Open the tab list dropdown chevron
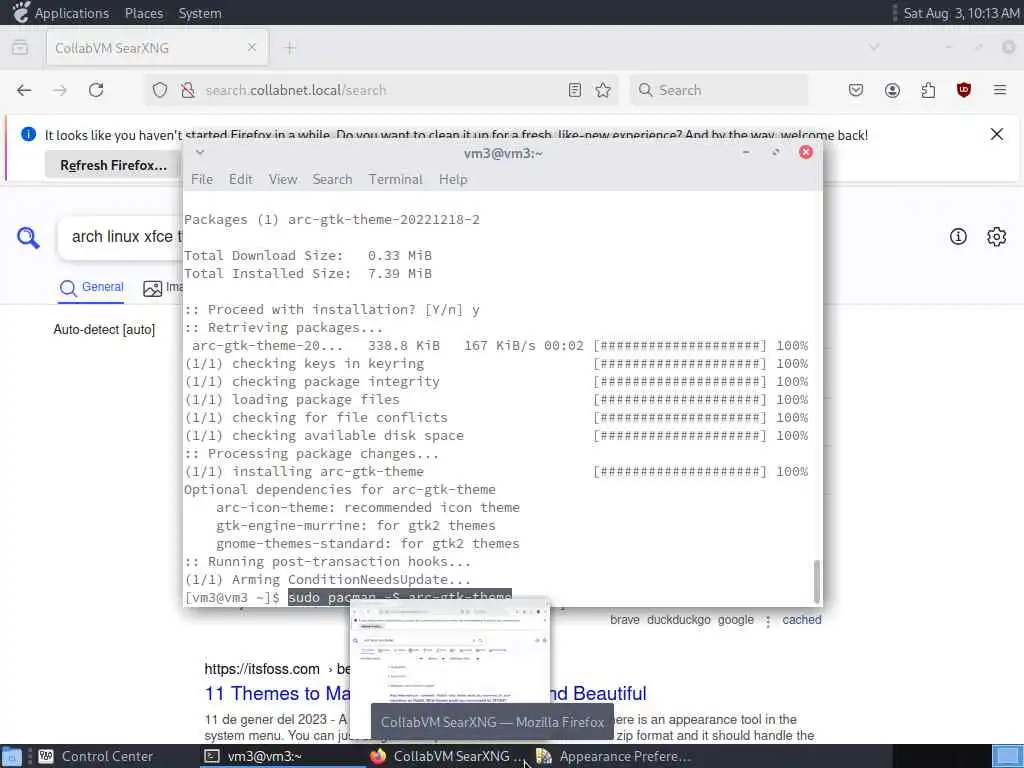This screenshot has width=1024, height=768. point(874,47)
